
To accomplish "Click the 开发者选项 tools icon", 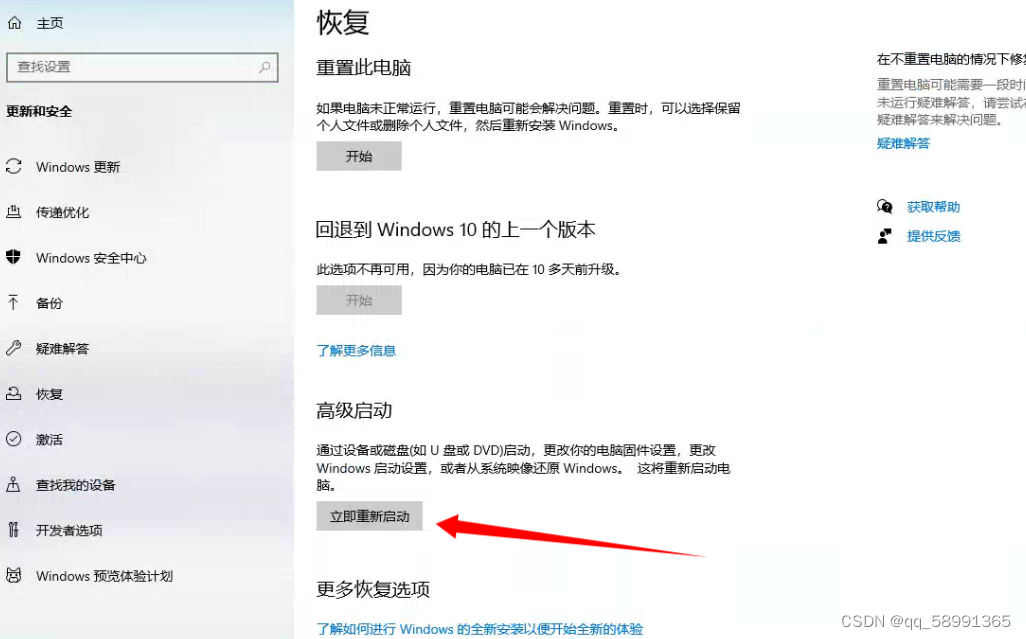I will 13,529.
